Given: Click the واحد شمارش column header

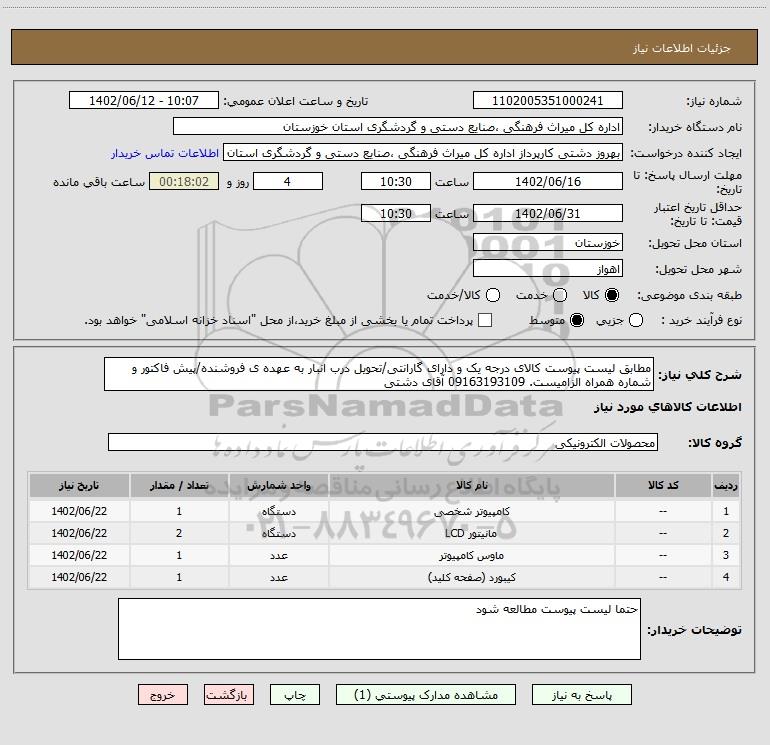Looking at the screenshot, I should [278, 485].
